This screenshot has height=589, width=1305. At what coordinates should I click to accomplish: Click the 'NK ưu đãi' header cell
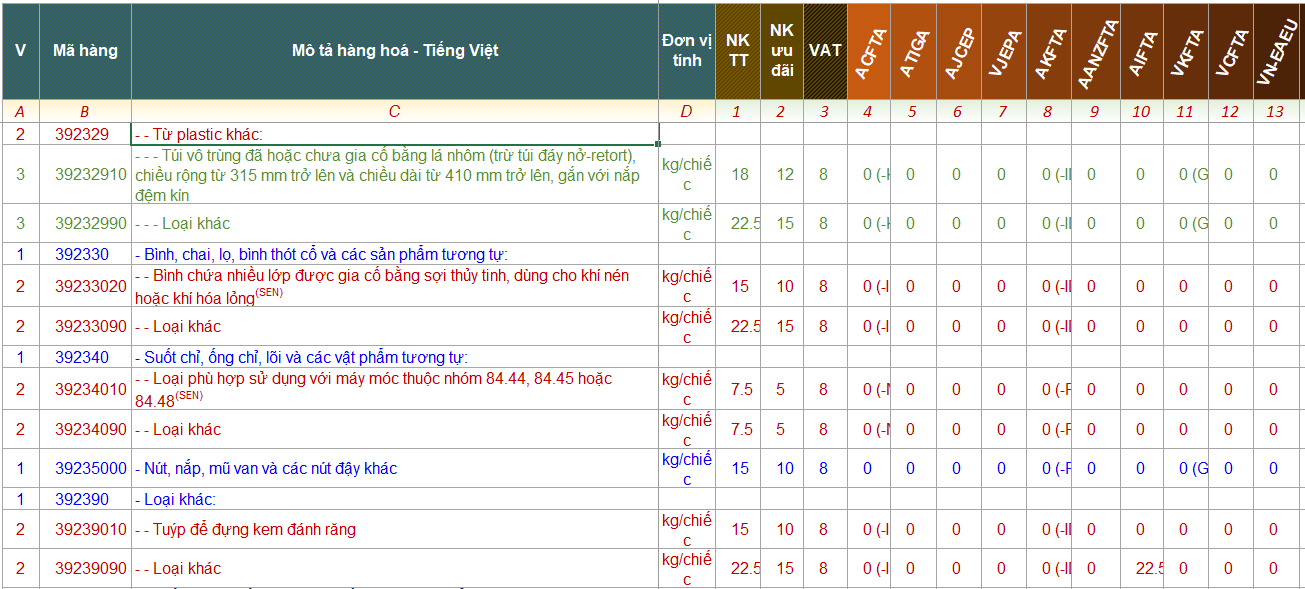[x=781, y=51]
